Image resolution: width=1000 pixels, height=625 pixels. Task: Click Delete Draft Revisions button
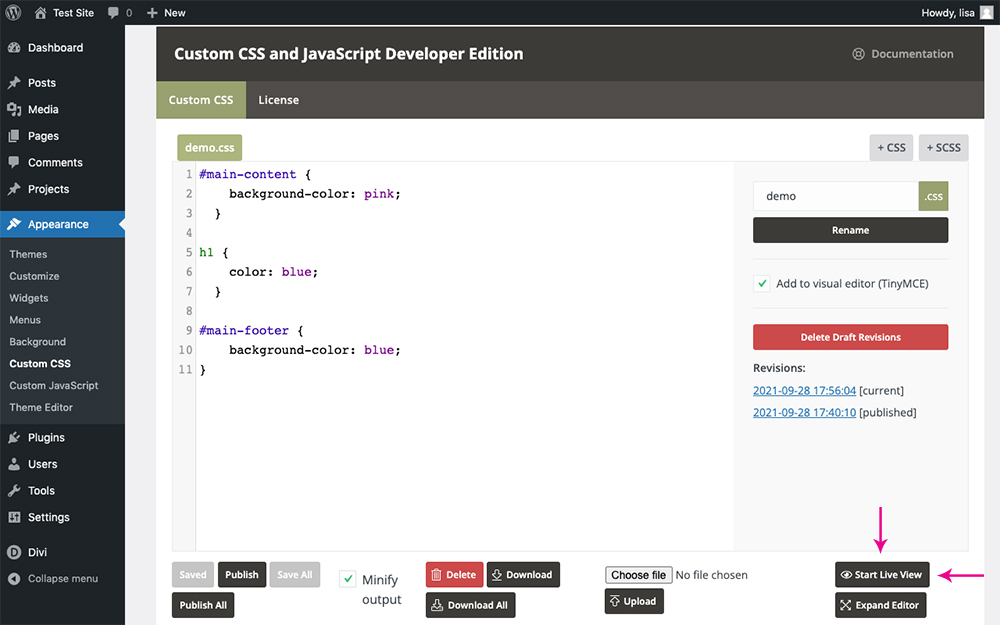point(850,337)
